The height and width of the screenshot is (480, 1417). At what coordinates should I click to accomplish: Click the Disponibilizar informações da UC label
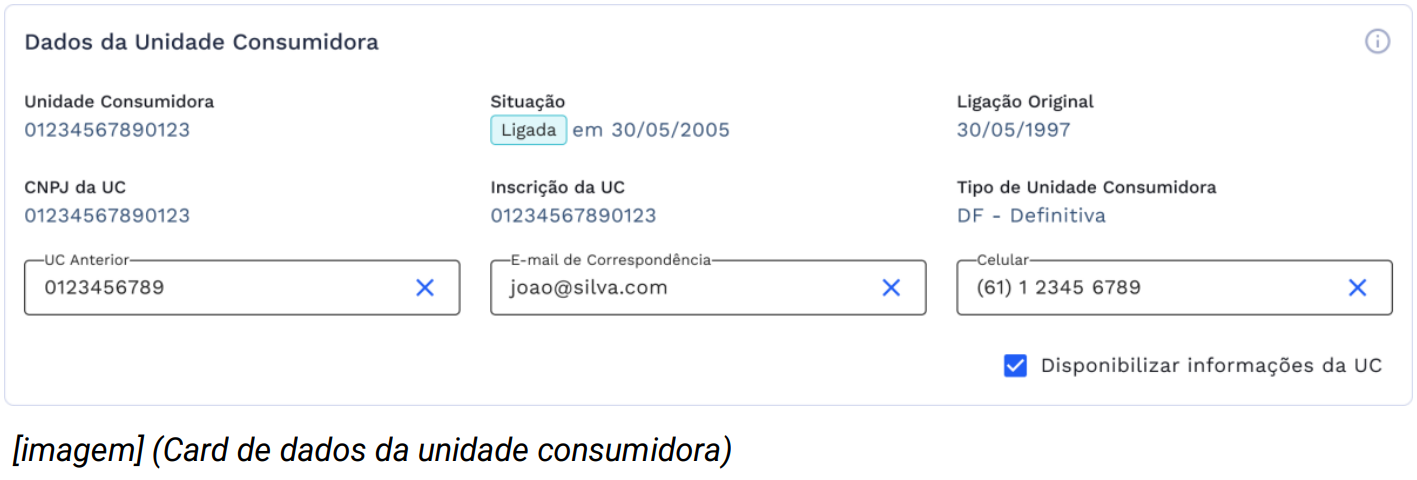pyautogui.click(x=1211, y=366)
